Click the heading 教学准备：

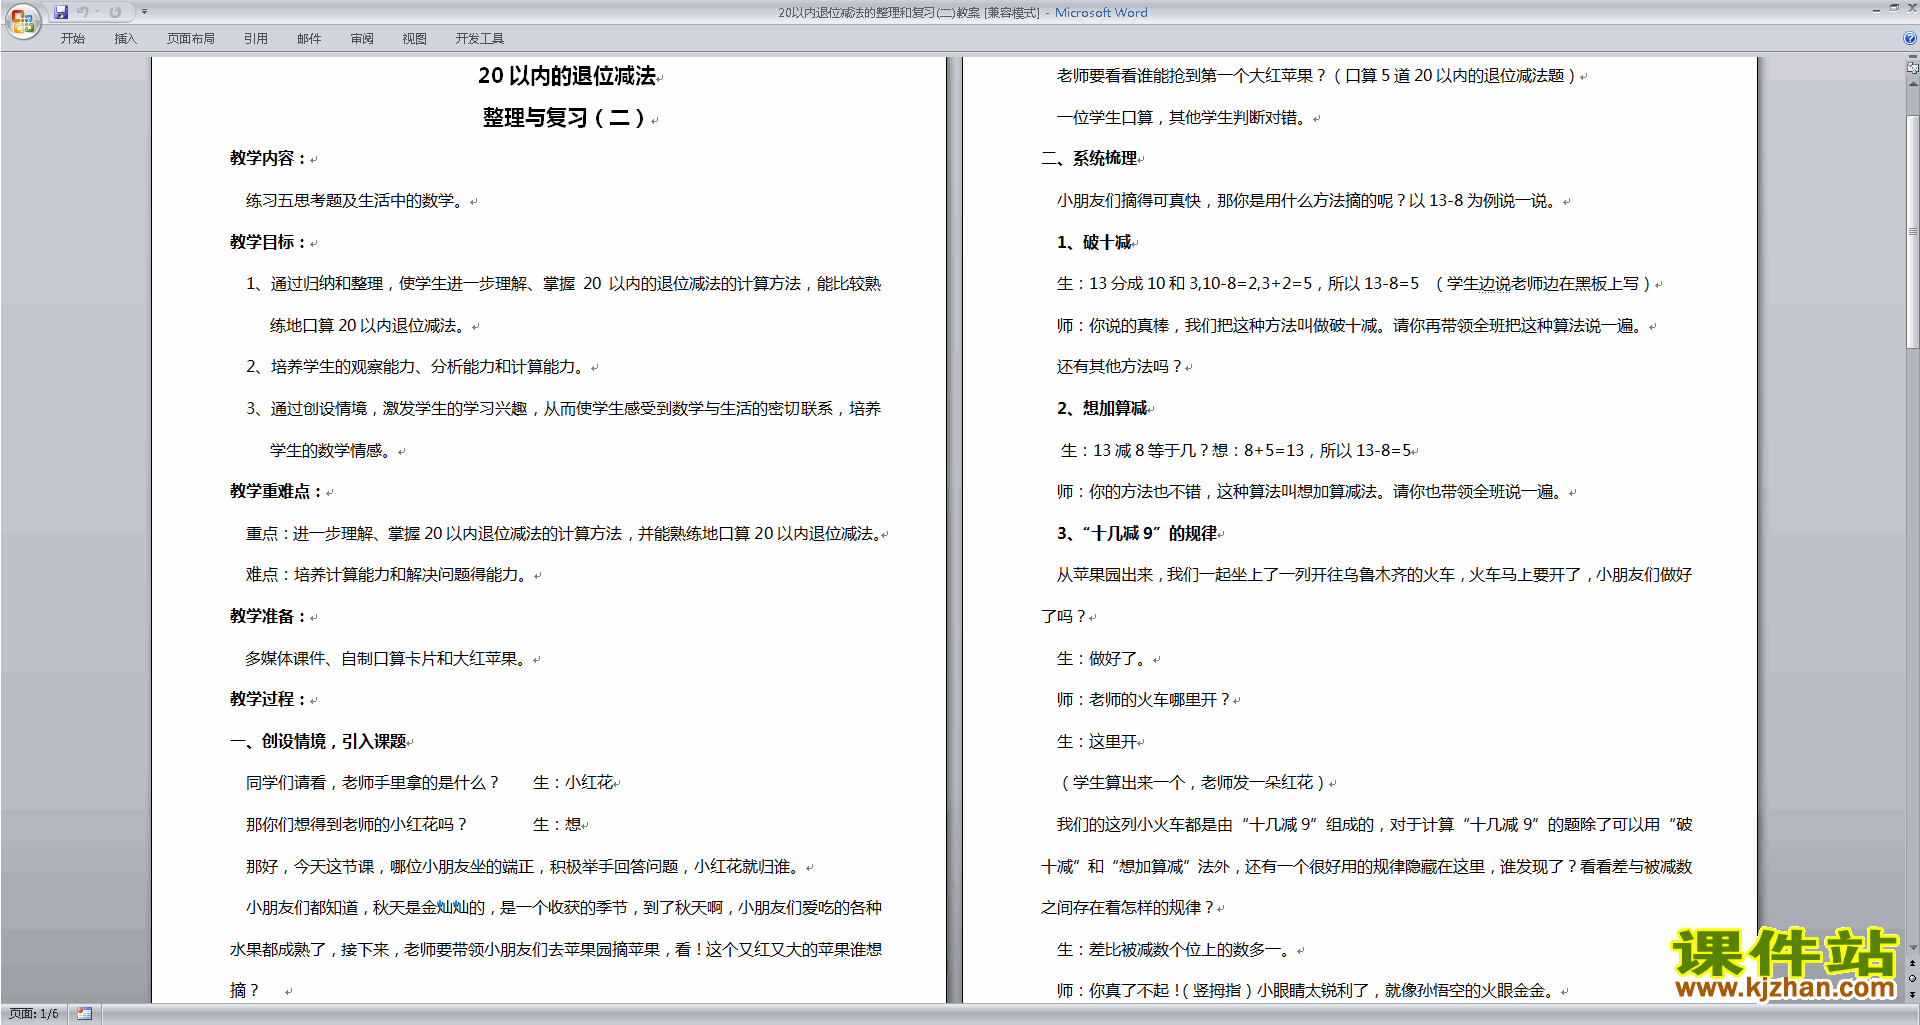point(268,617)
